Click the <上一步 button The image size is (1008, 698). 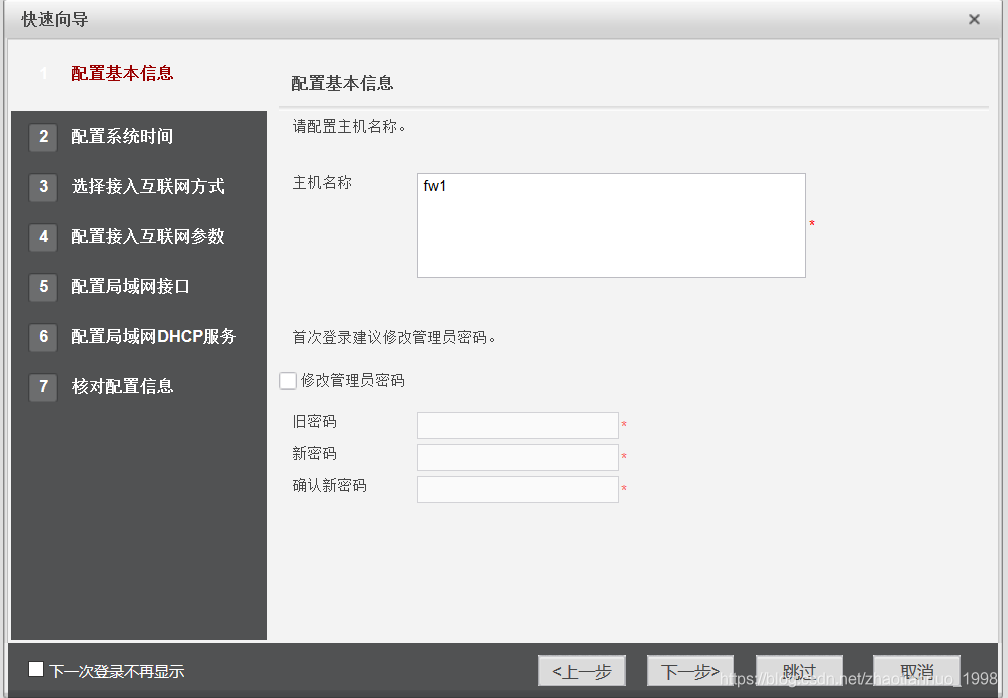(x=582, y=672)
